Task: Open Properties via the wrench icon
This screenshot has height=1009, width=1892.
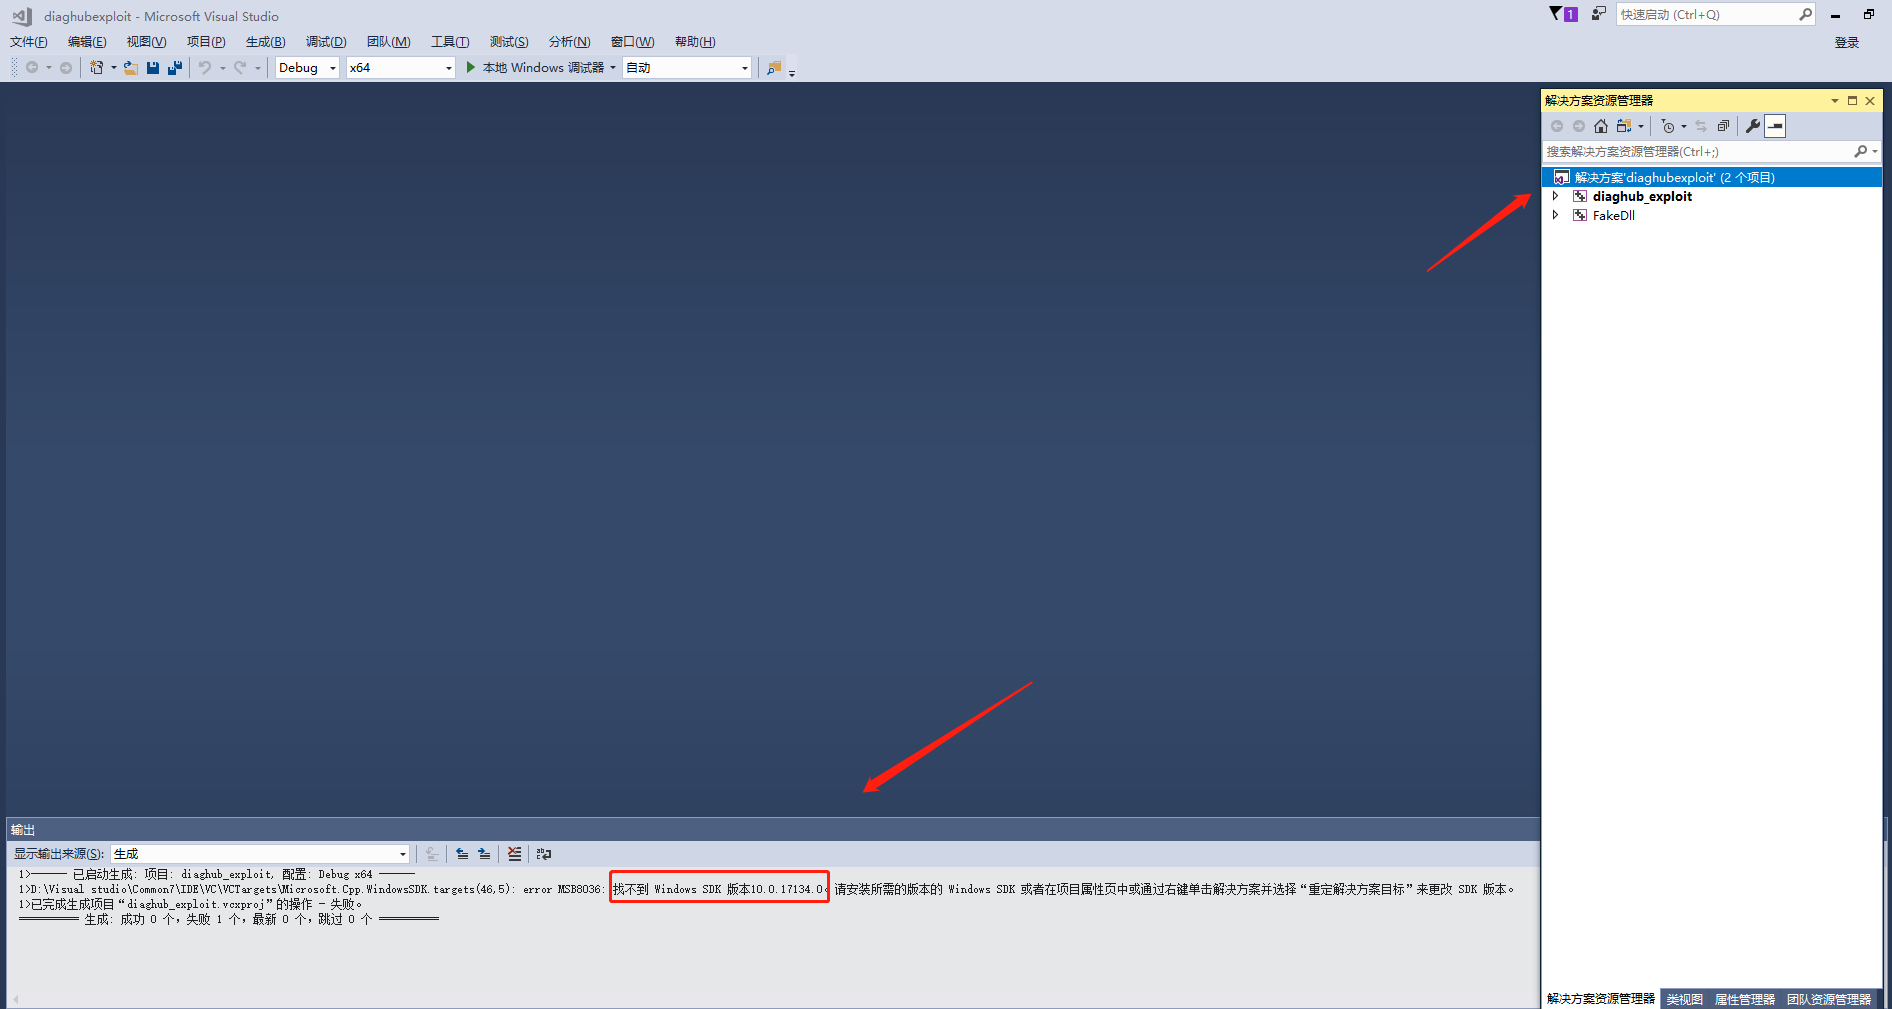Action: (1753, 126)
